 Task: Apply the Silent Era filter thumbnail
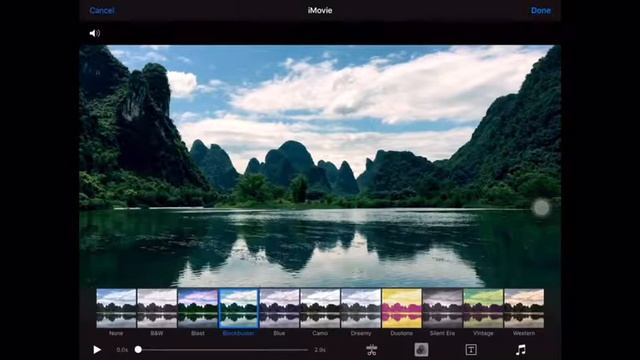(x=443, y=309)
